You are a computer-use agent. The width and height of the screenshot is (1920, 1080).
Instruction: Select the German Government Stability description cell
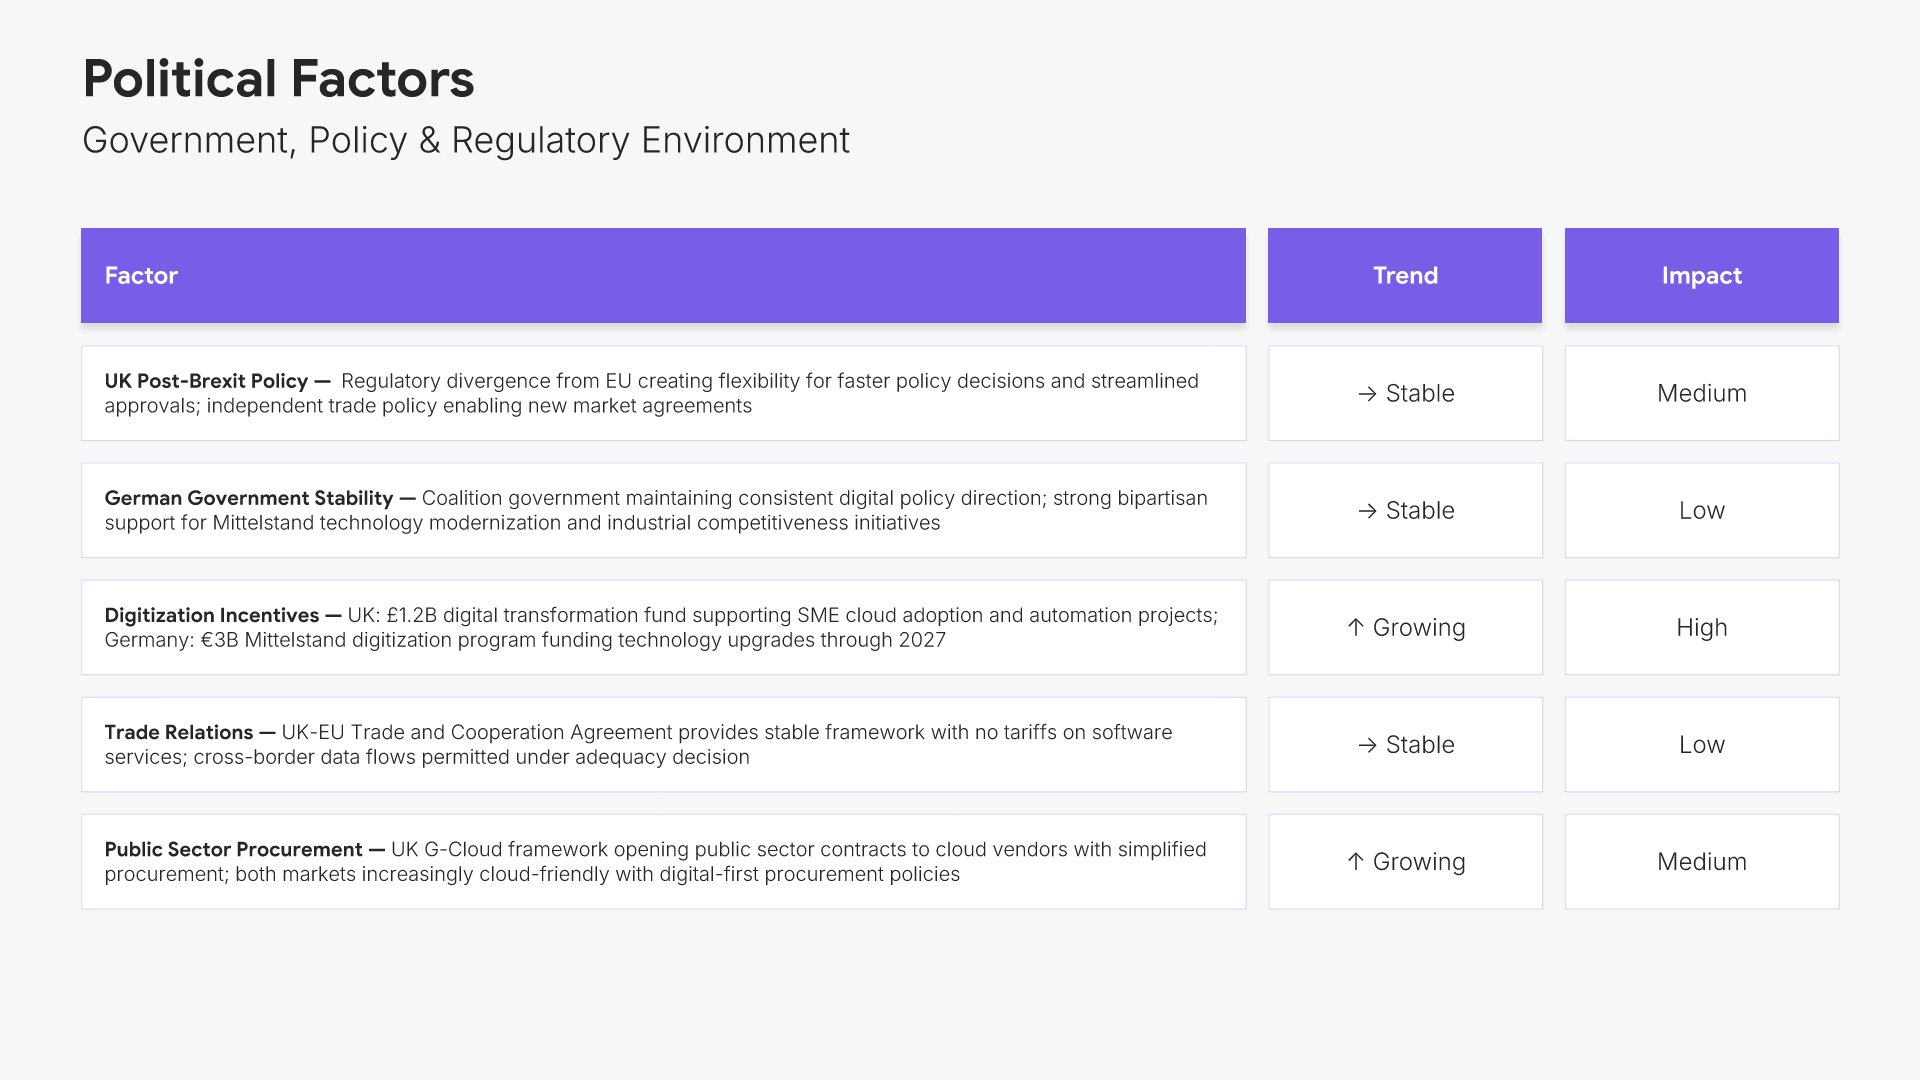coord(663,510)
